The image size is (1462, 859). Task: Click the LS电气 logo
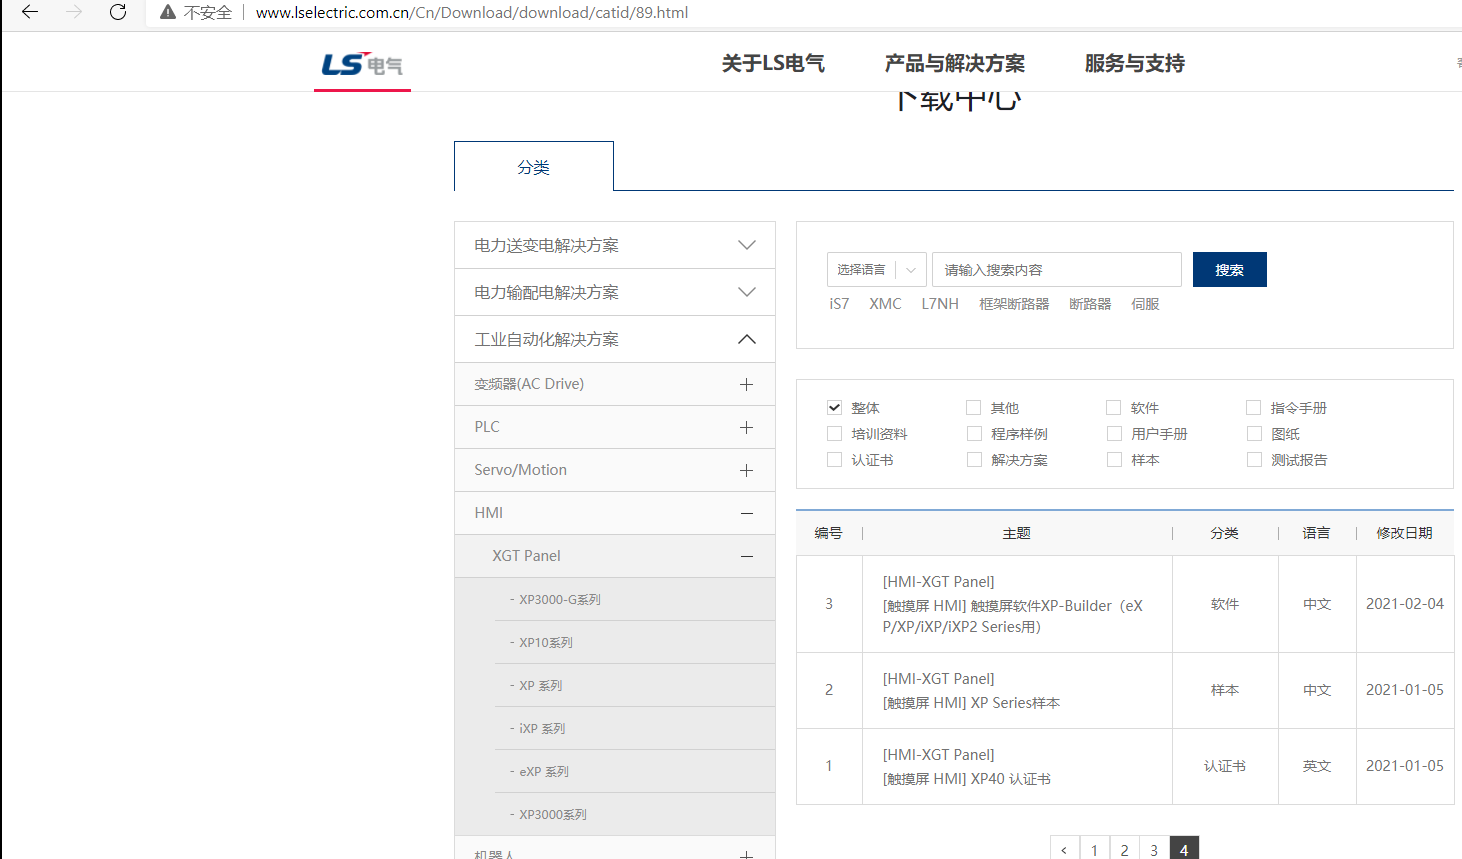tap(362, 65)
